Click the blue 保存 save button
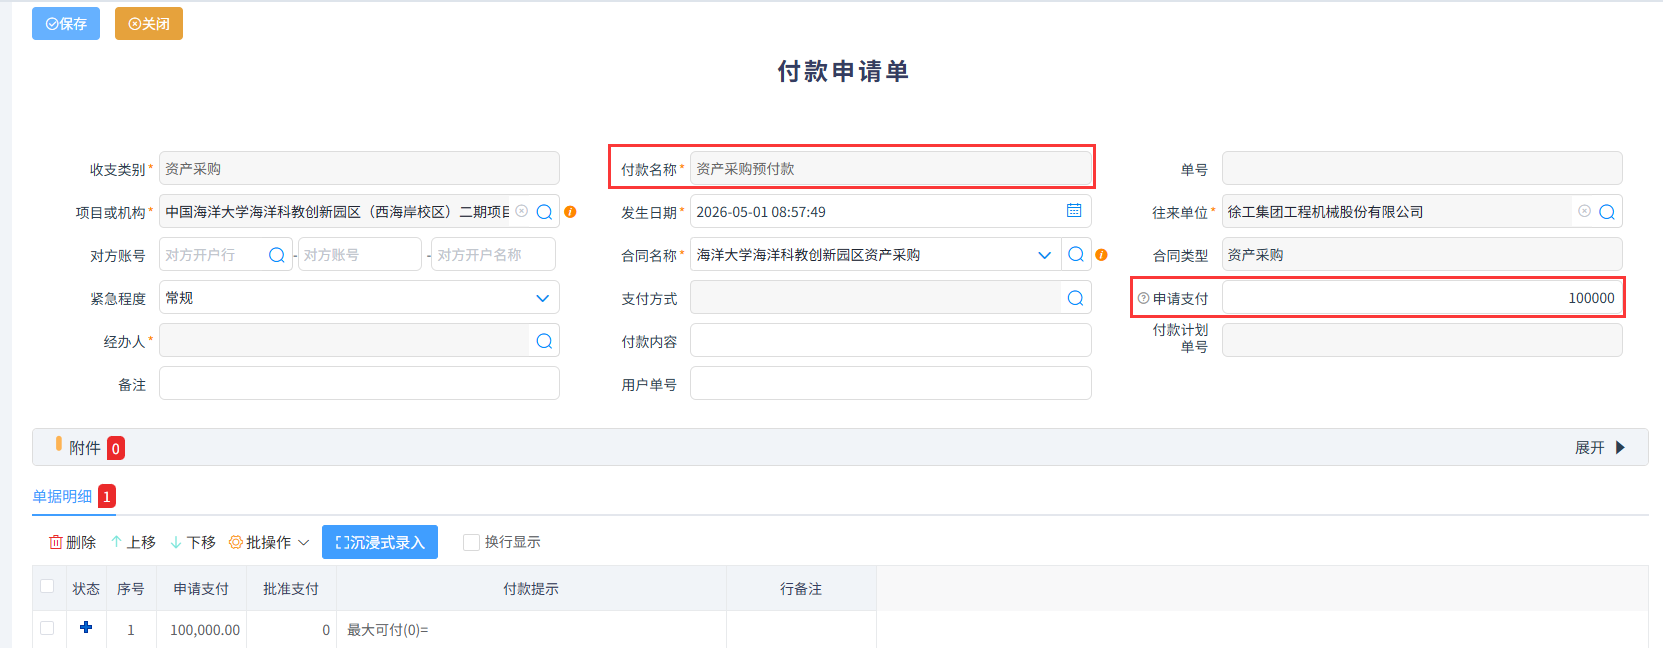 66,23
